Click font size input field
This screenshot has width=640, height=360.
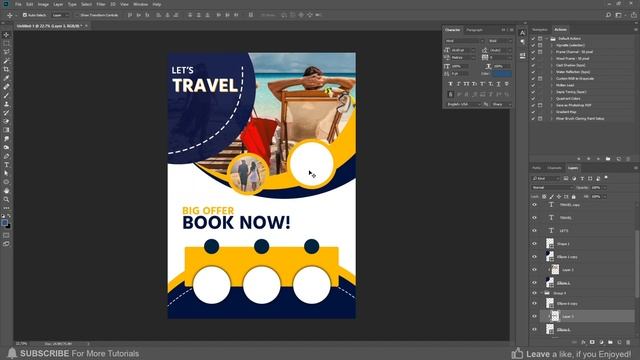coord(462,50)
